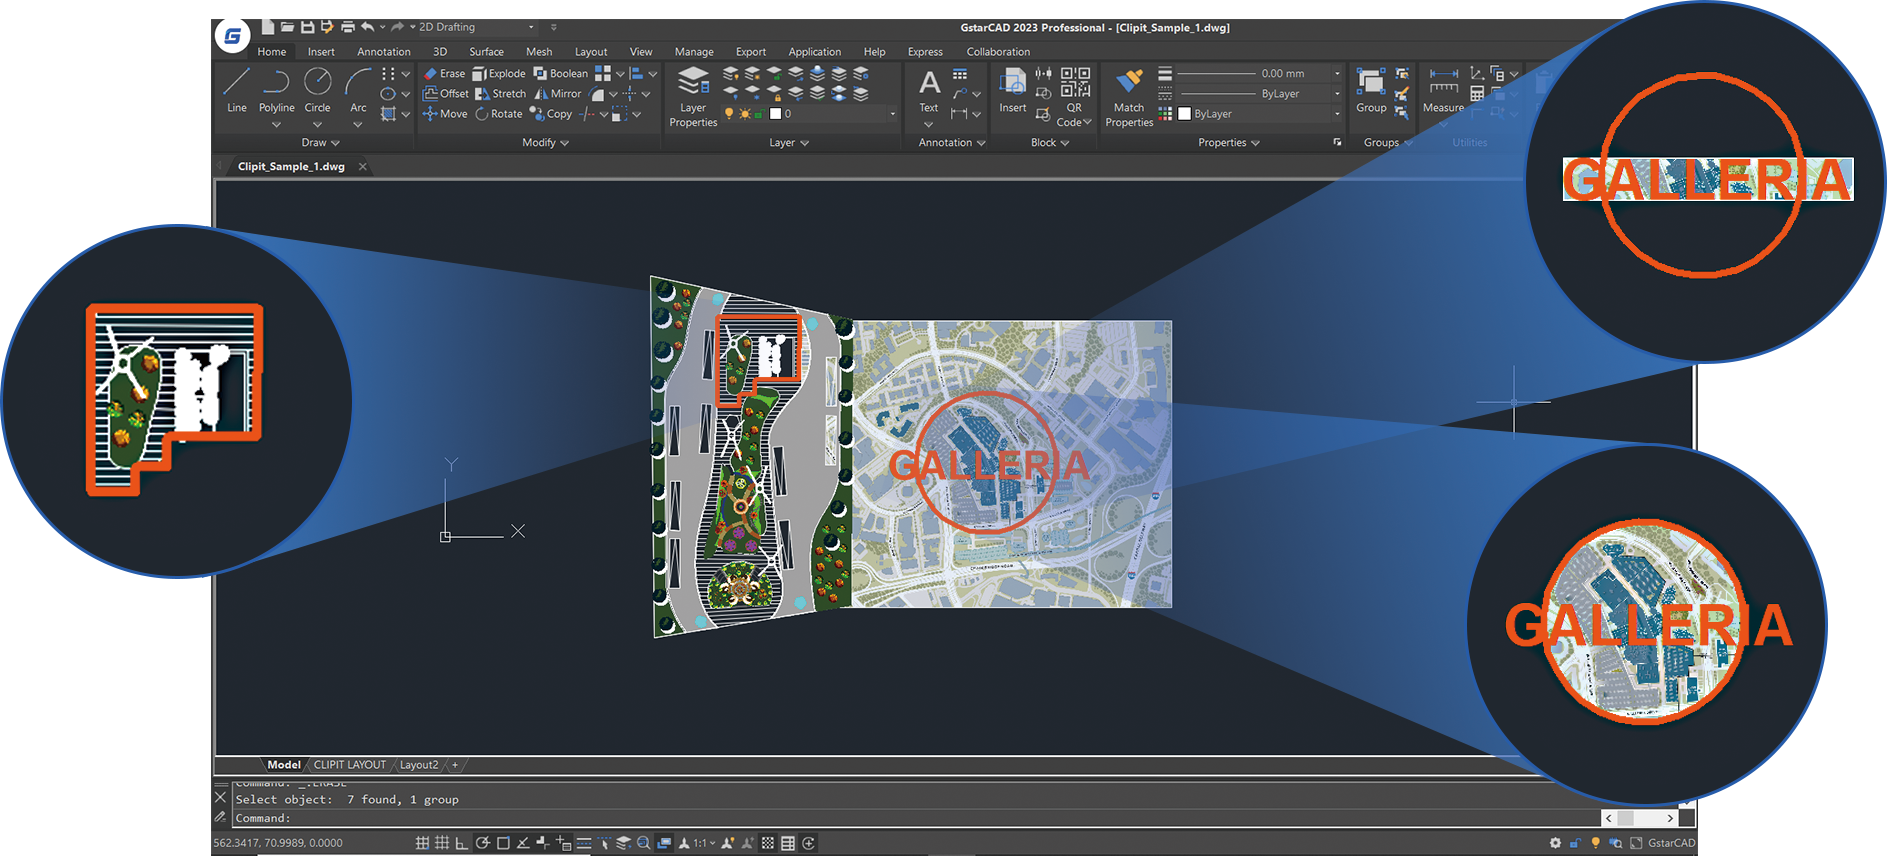
Task: Click the Measure tool
Action: 1443,90
